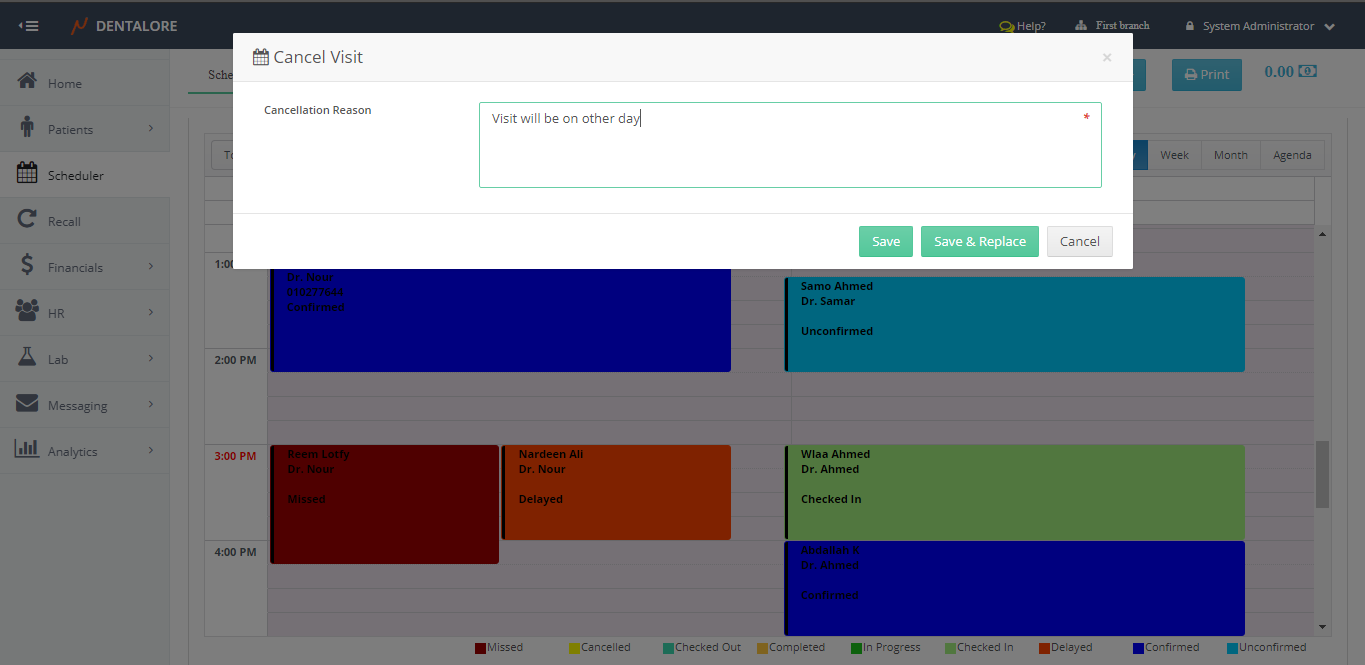Click the Messaging envelope icon

pos(27,404)
